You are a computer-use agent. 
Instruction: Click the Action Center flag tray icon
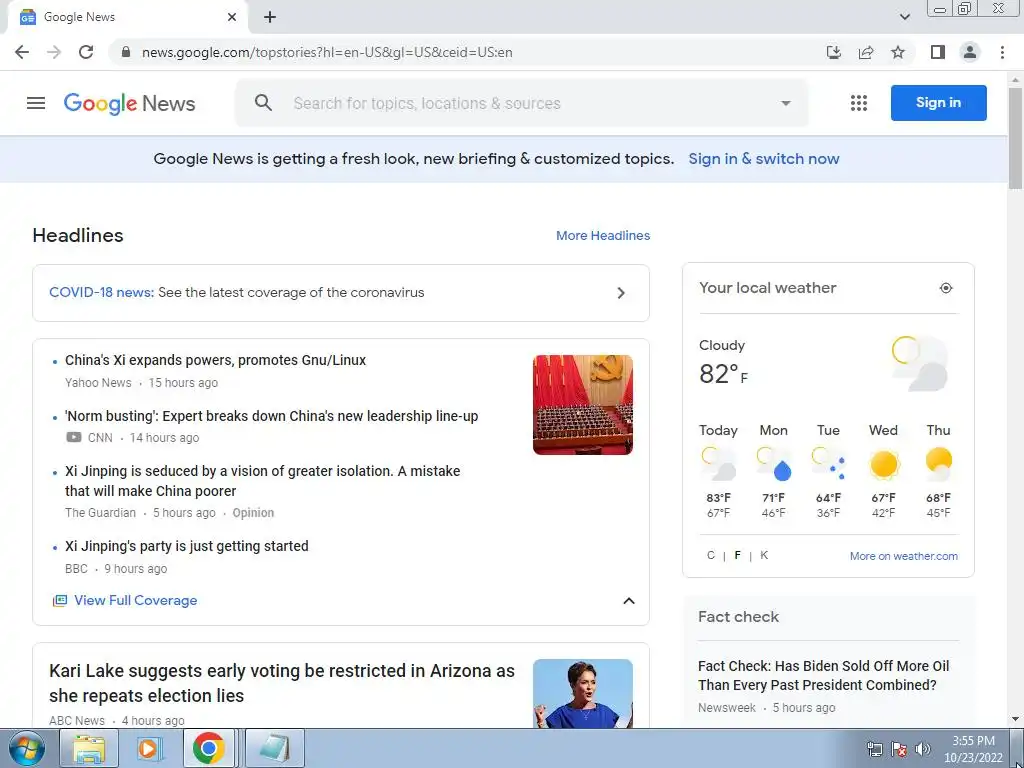point(899,749)
